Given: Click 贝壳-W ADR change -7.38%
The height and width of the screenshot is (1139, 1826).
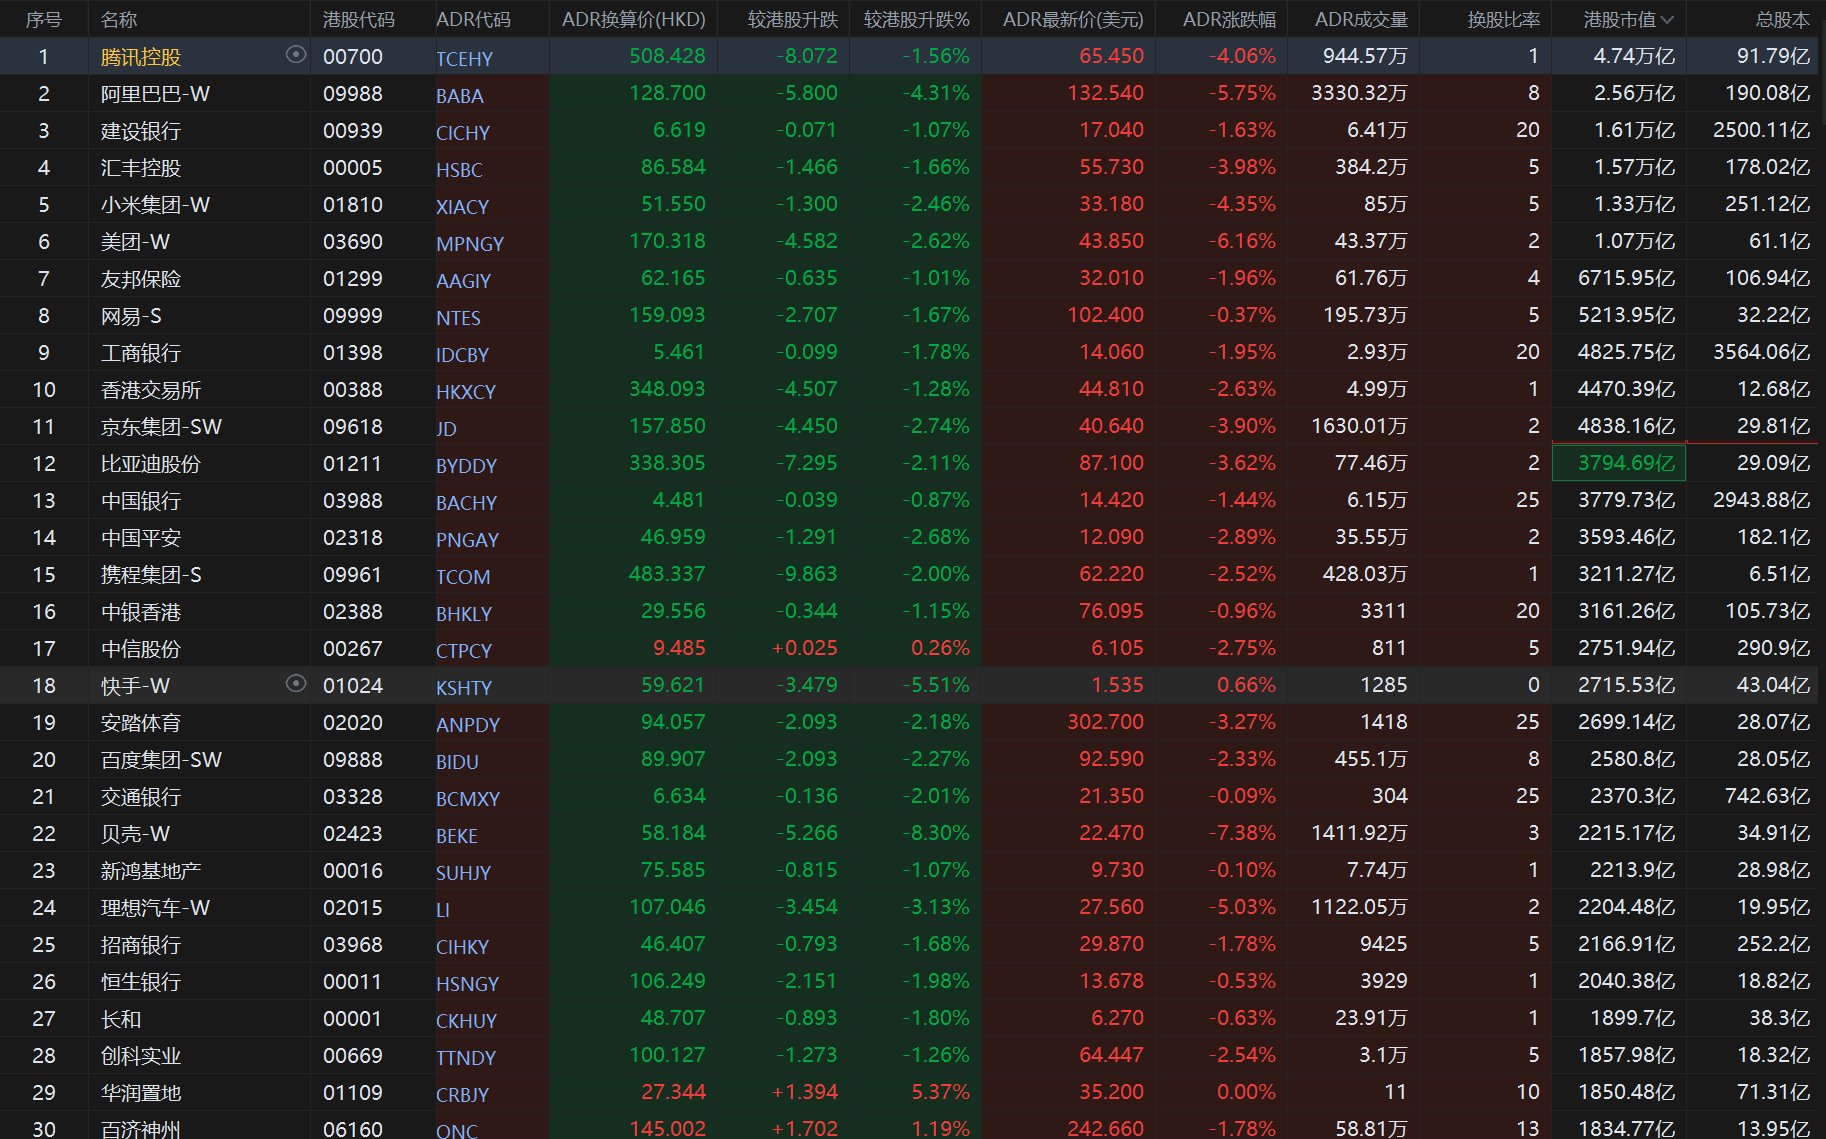Looking at the screenshot, I should [x=1241, y=833].
